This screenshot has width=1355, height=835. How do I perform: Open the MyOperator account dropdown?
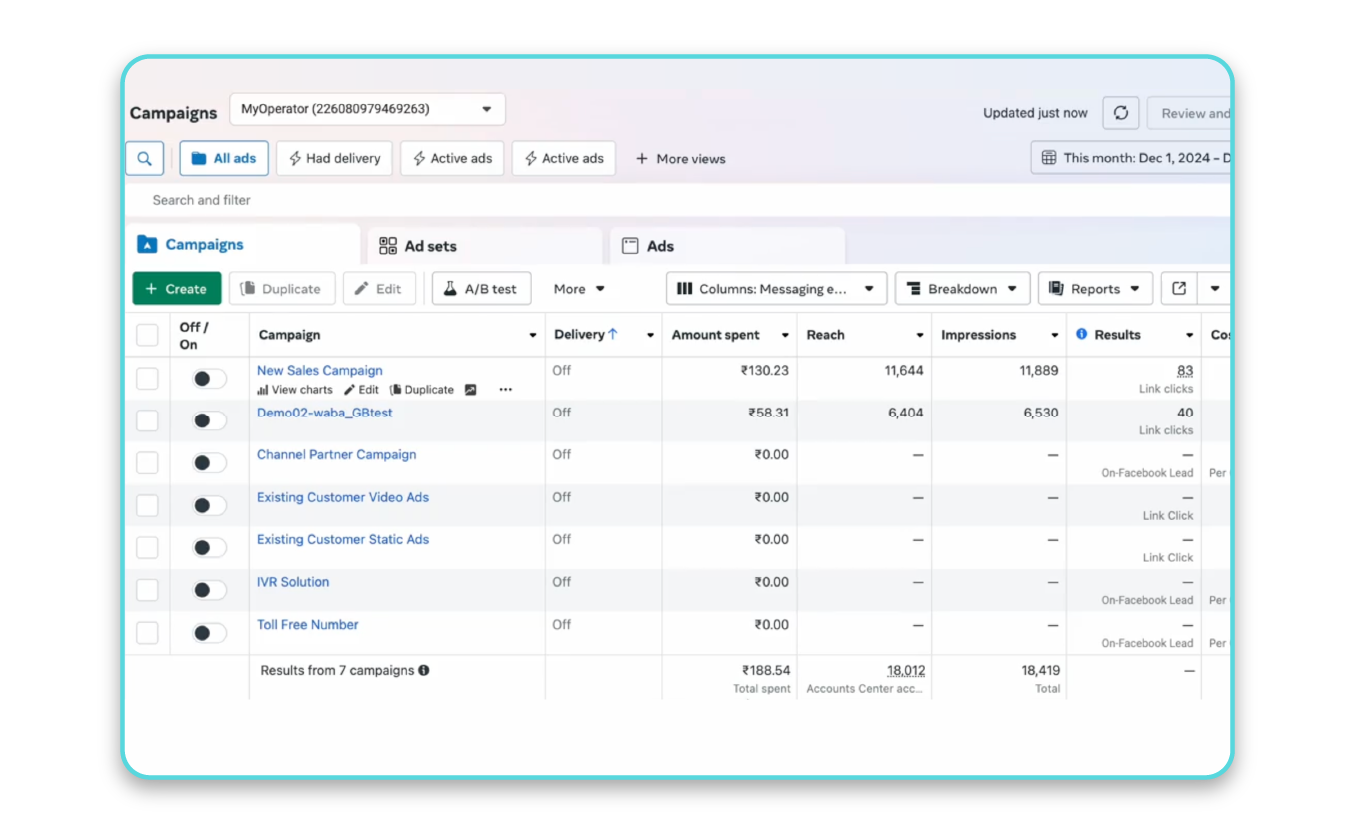coord(367,109)
